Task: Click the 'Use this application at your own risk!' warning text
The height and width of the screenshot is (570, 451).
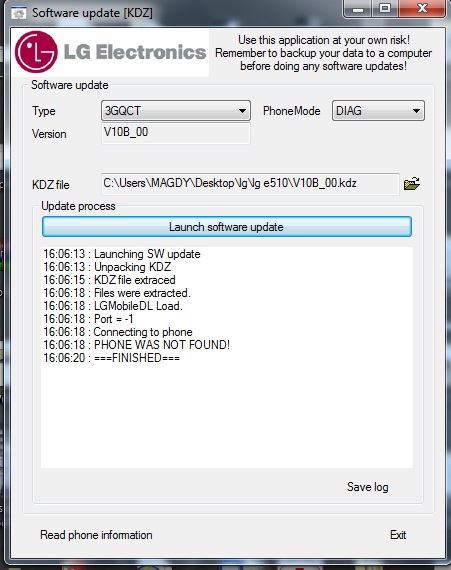Action: click(324, 40)
